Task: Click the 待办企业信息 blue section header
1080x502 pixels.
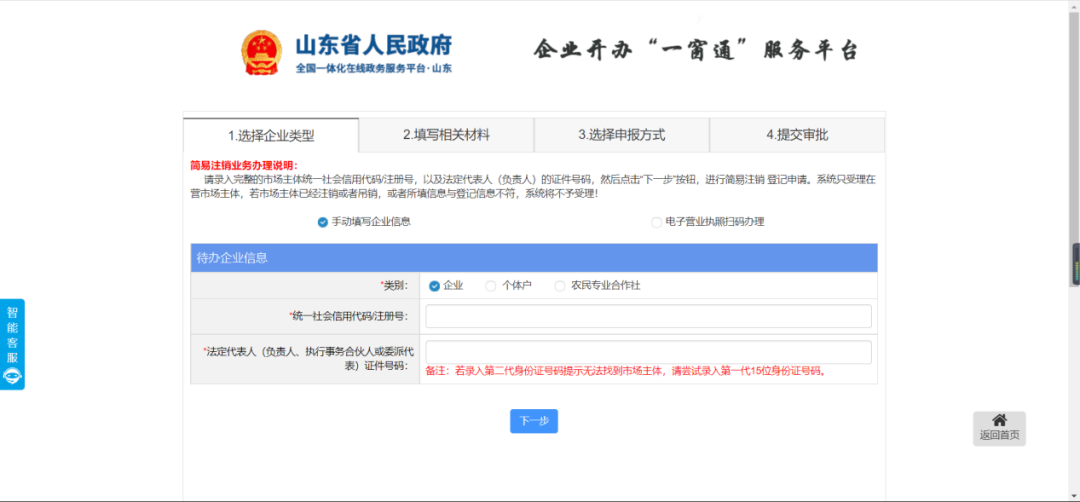Action: pos(533,258)
